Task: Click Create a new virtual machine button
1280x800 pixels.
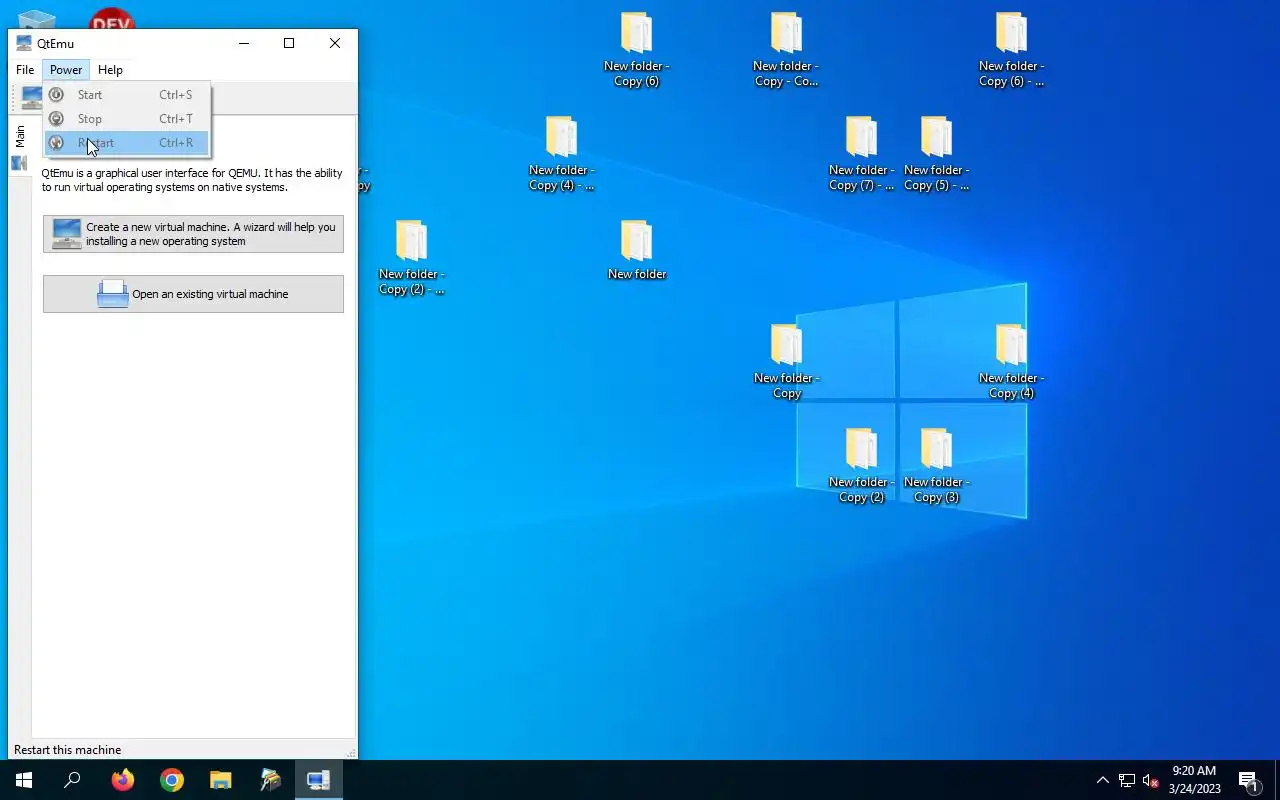Action: 193,234
